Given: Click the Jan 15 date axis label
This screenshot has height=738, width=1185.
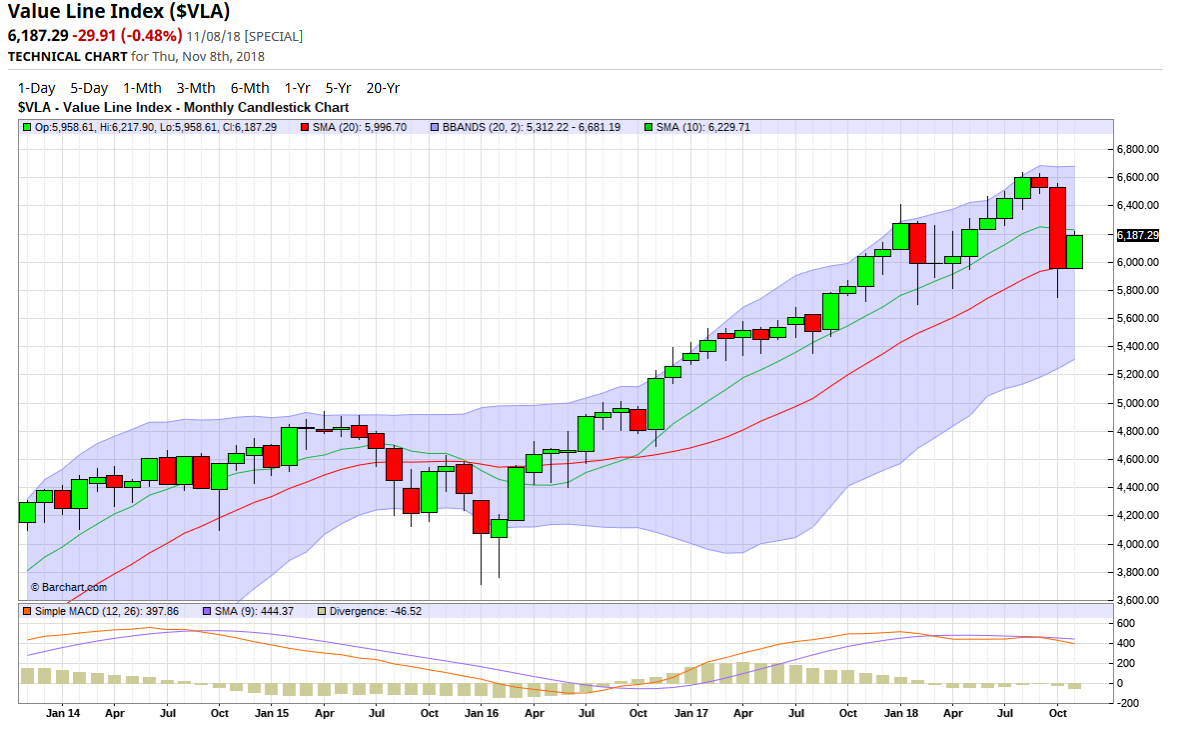Looking at the screenshot, I should 272,713.
